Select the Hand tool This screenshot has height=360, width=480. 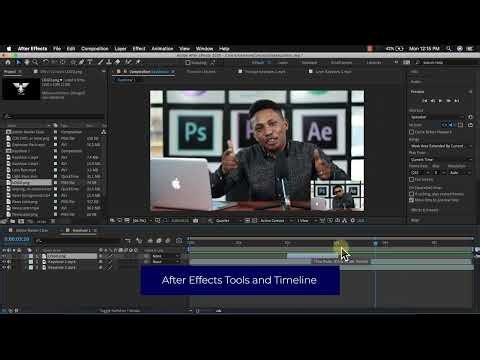pyautogui.click(x=27, y=62)
